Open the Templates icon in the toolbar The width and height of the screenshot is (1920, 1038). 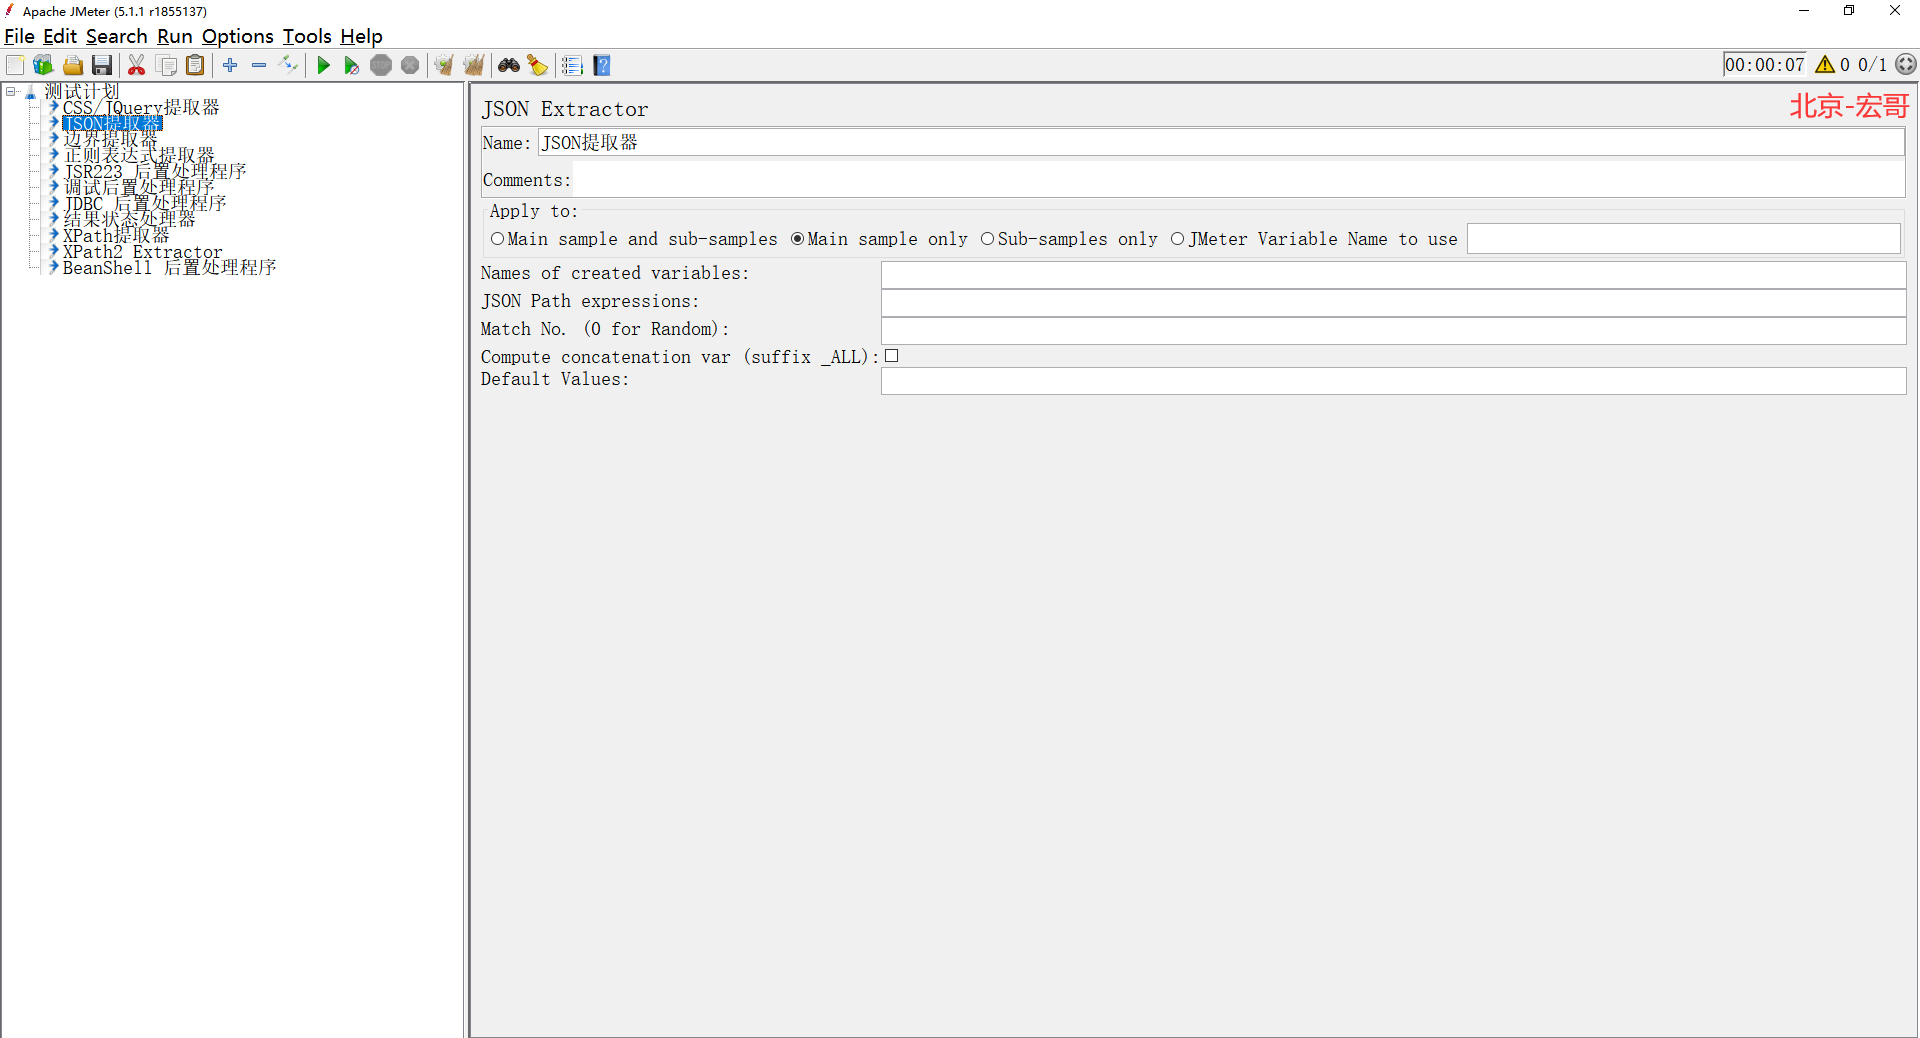click(43, 66)
